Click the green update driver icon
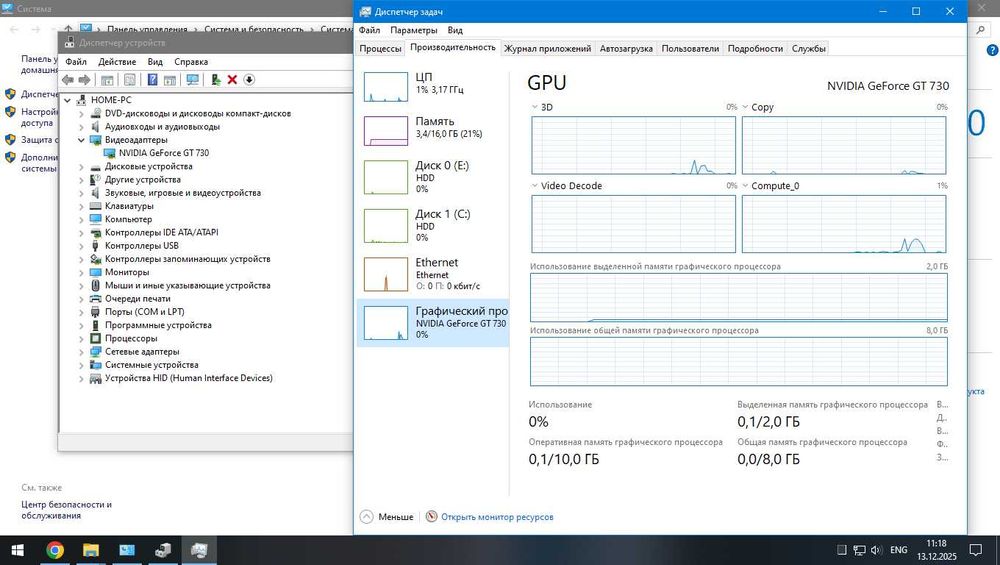The image size is (1000, 565). click(x=216, y=80)
